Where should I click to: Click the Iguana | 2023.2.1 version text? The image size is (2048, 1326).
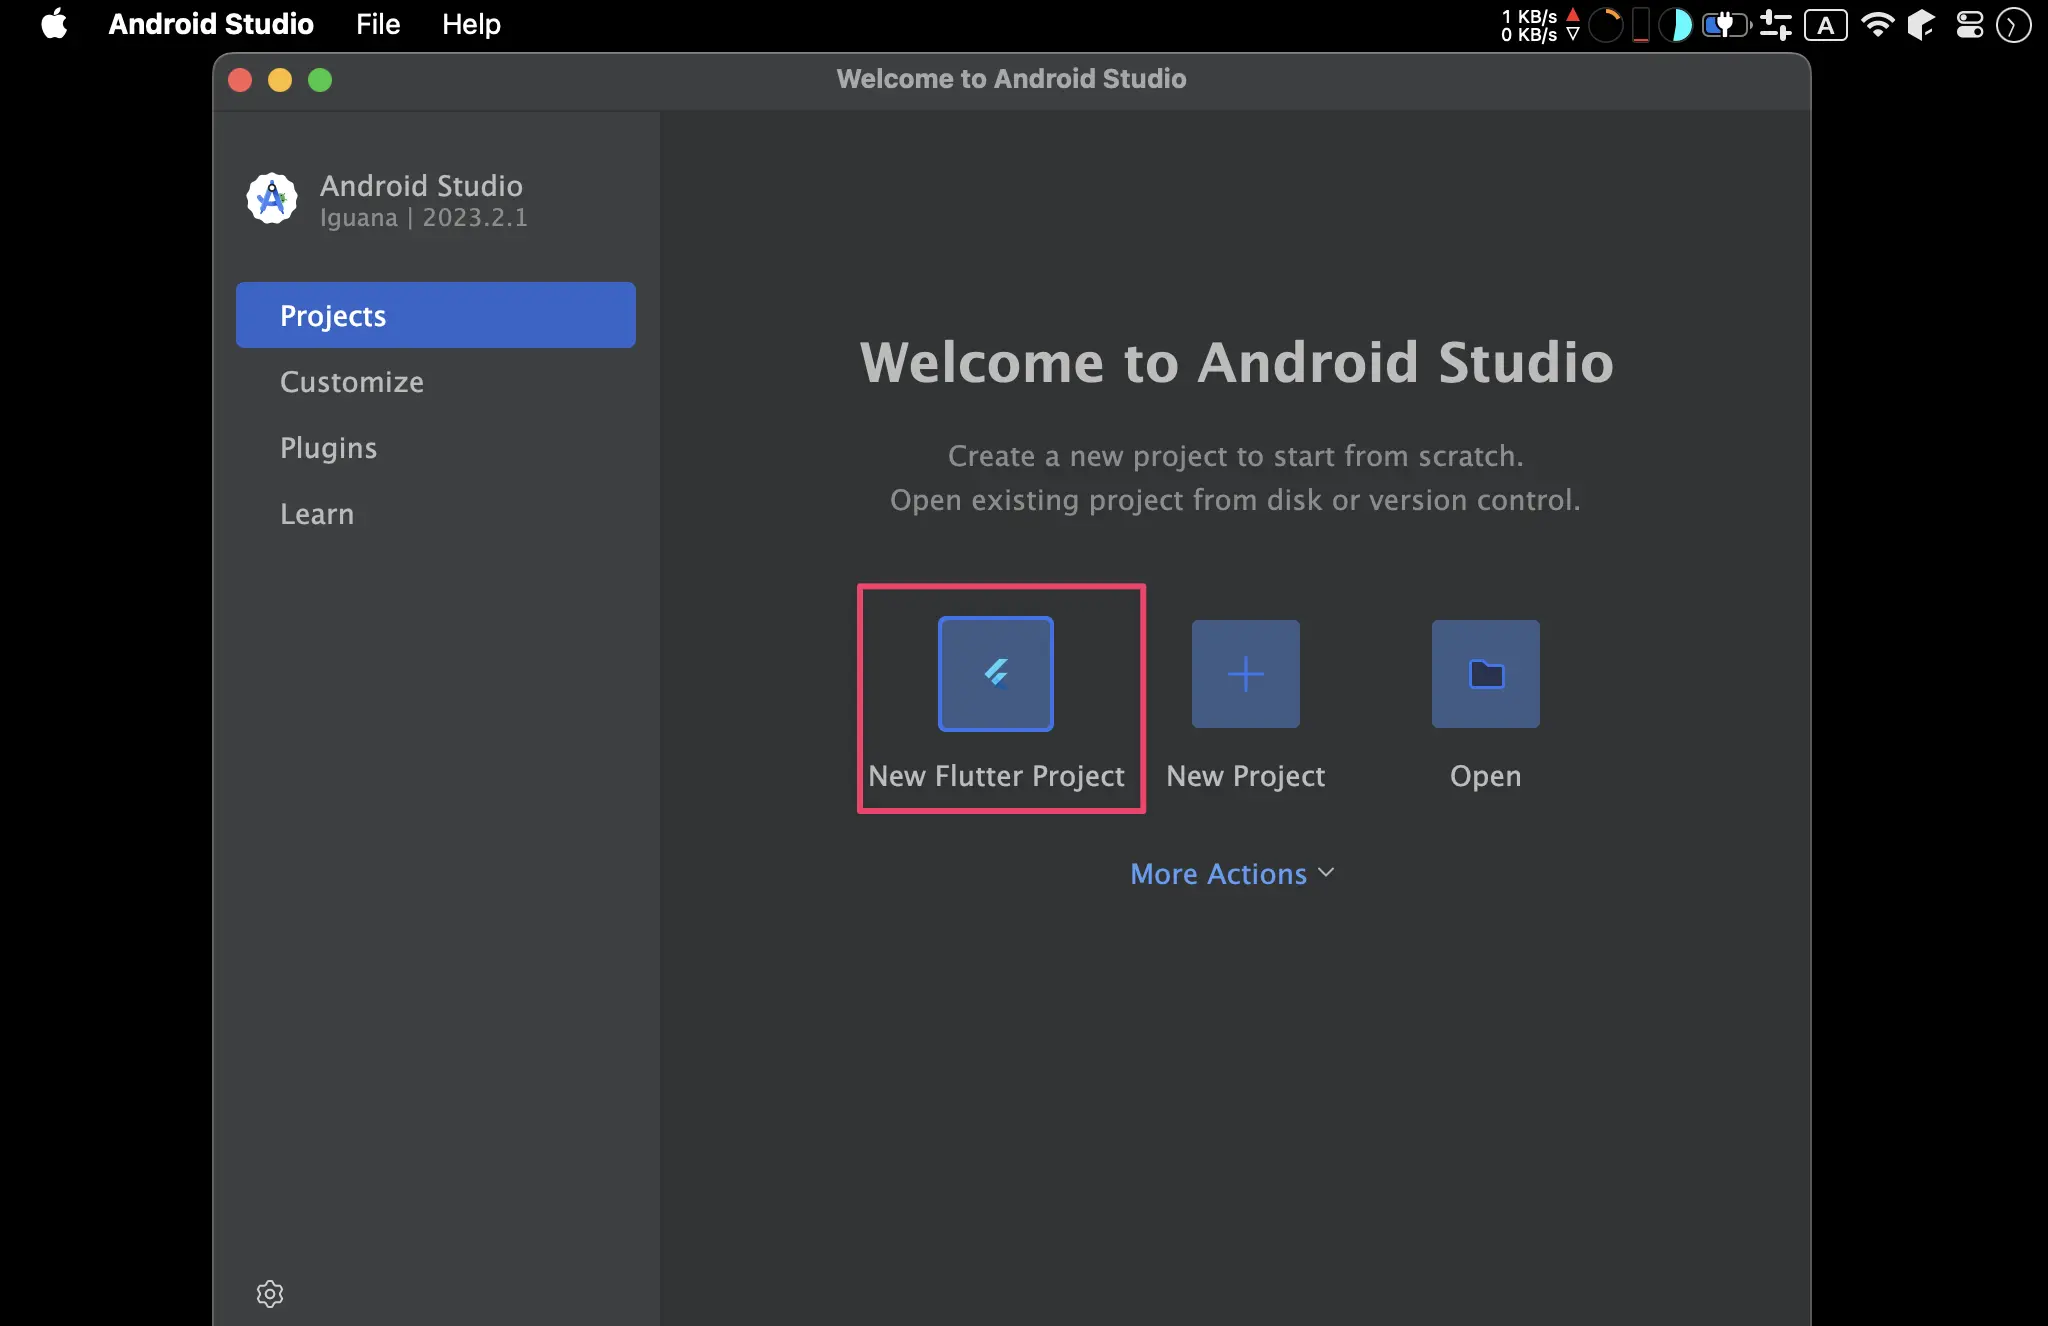click(424, 218)
